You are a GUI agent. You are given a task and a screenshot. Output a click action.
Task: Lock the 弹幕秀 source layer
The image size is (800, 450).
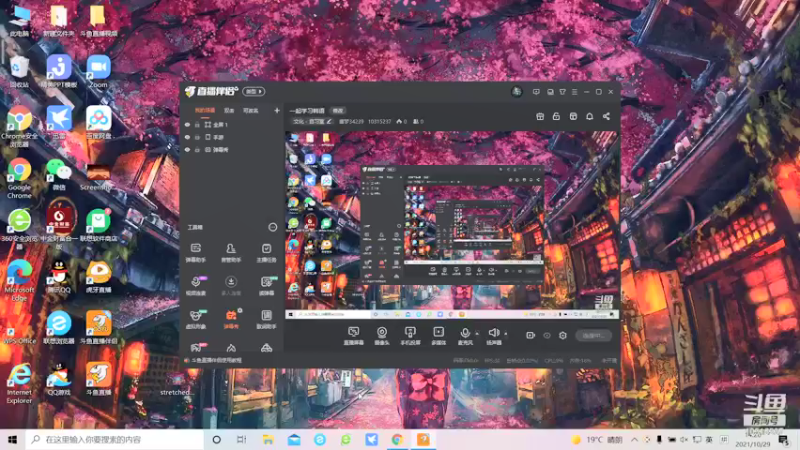(x=197, y=150)
